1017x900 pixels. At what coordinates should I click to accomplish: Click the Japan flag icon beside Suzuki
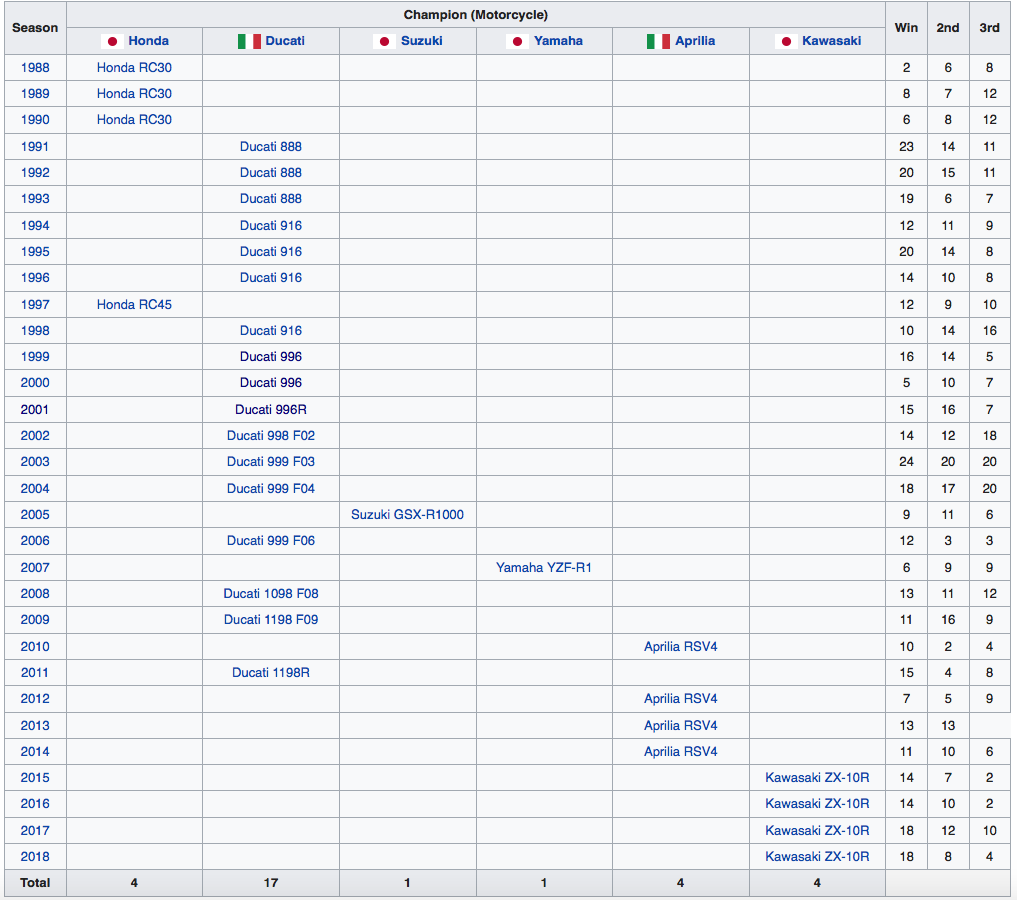[384, 41]
